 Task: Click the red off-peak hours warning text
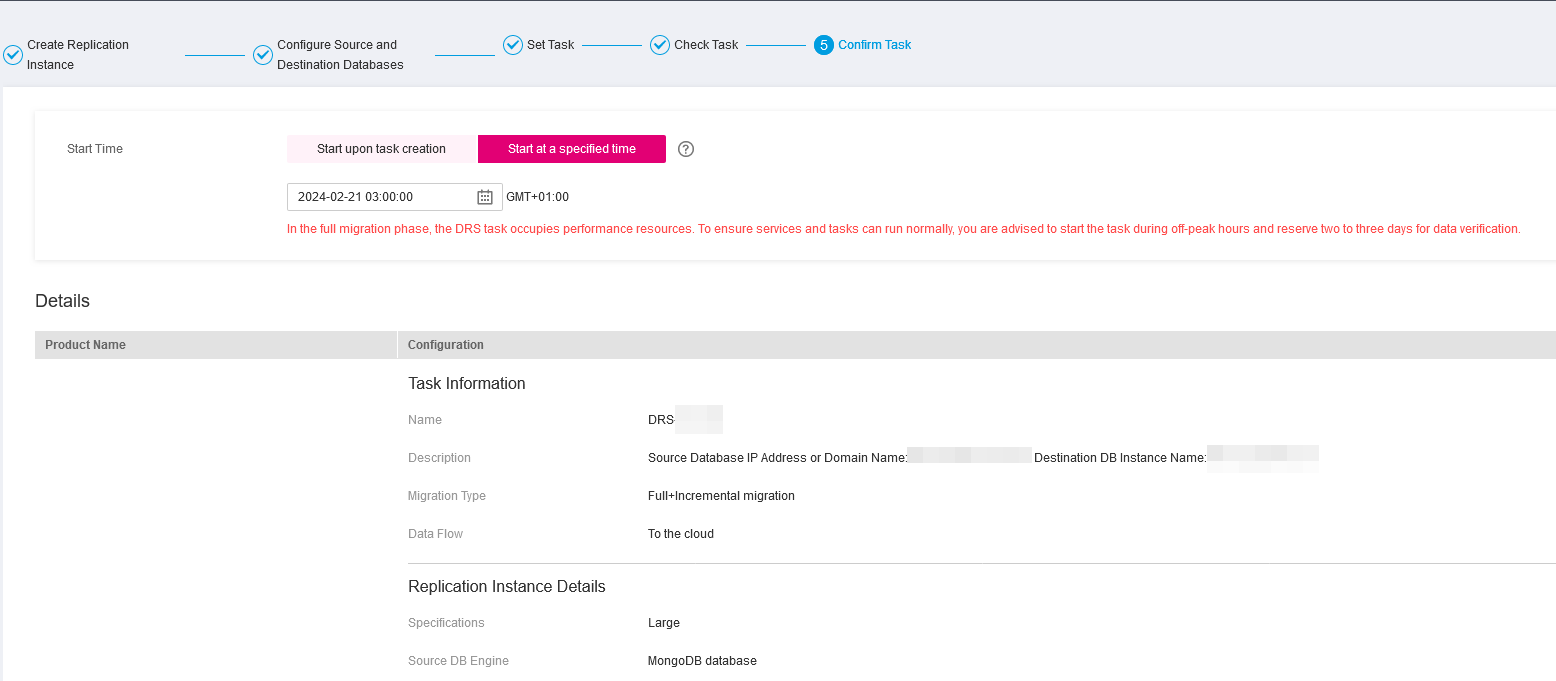click(x=902, y=228)
